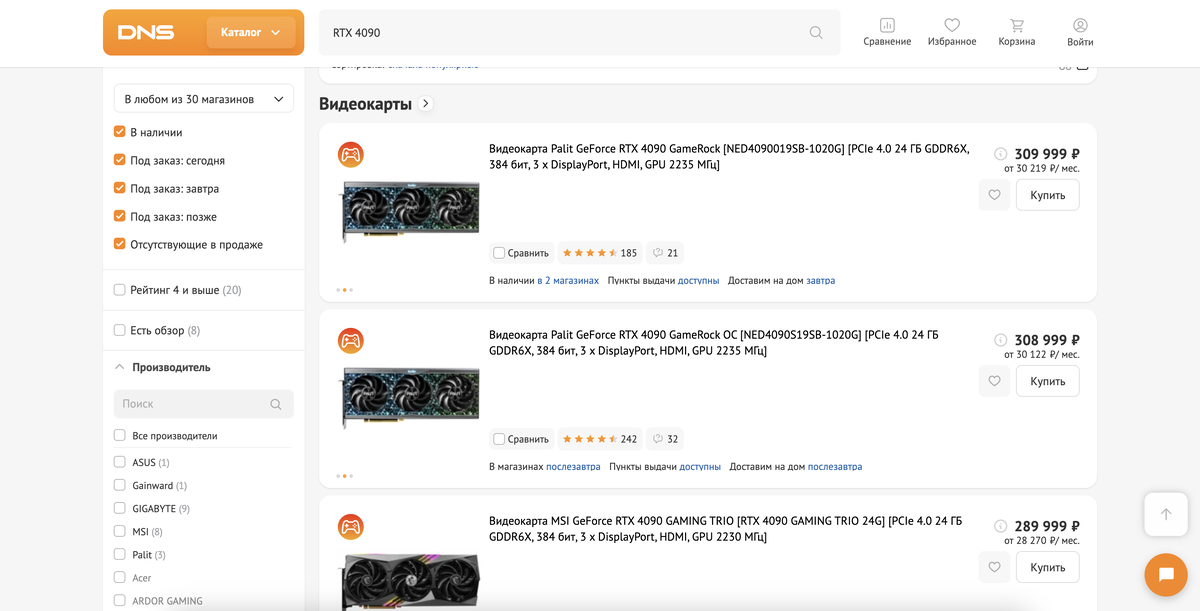Open 32 comments on Palit GameRock OC
The image size is (1200, 611).
pyautogui.click(x=665, y=439)
